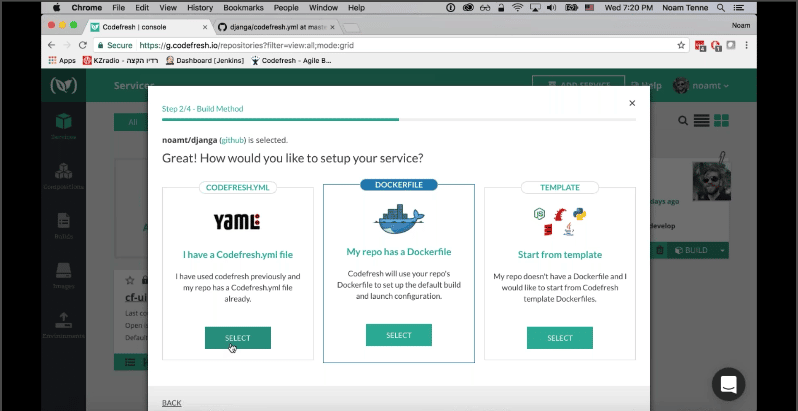This screenshot has height=411, width=798.
Task: Click the star on the cf-ui card
Action: (x=130, y=280)
